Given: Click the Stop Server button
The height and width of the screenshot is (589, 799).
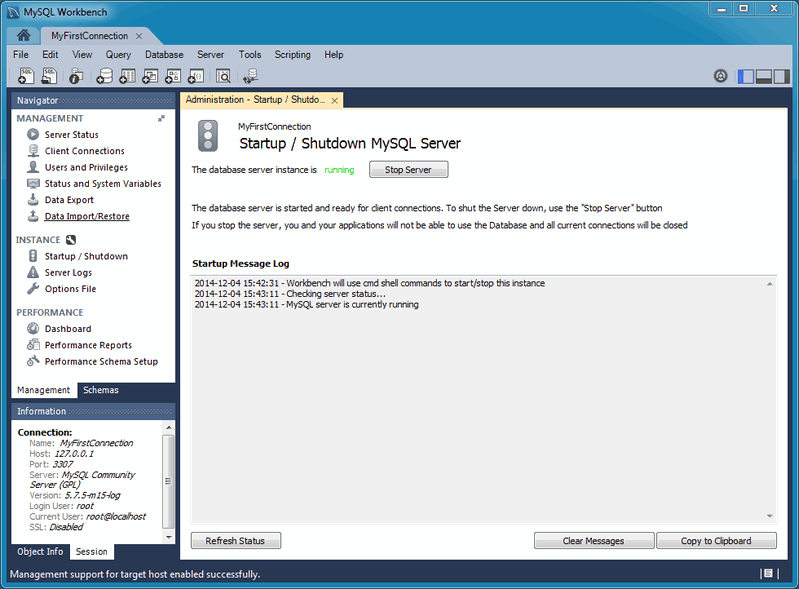Looking at the screenshot, I should tap(409, 170).
